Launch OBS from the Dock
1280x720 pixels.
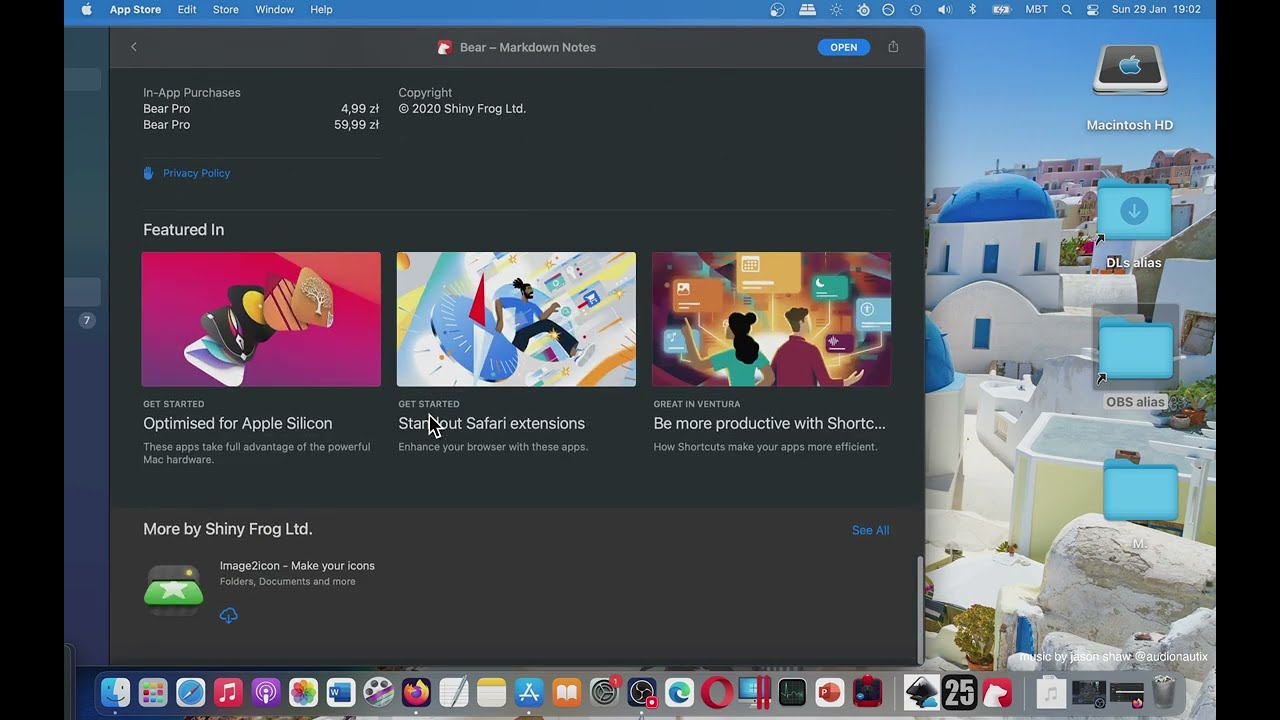[x=642, y=692]
